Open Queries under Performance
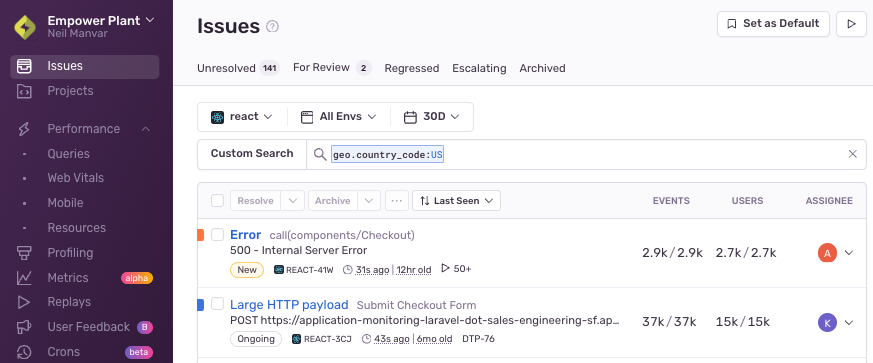Image resolution: width=873 pixels, height=363 pixels. (x=68, y=154)
